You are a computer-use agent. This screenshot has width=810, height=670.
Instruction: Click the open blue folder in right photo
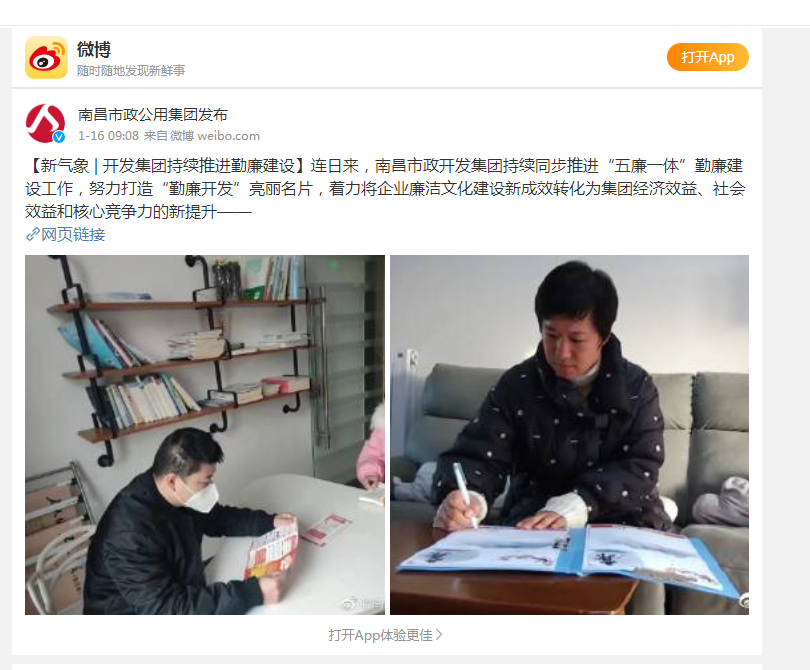(x=570, y=558)
